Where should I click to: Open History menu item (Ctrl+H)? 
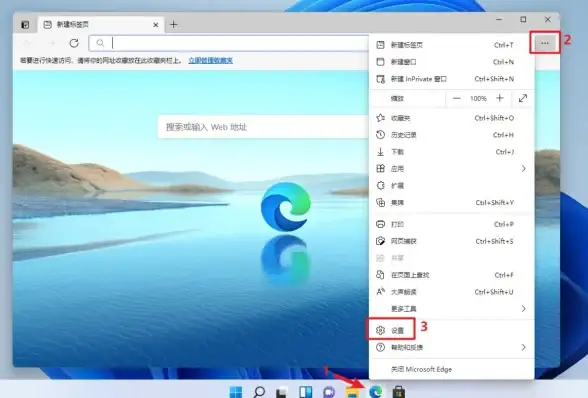pyautogui.click(x=452, y=135)
